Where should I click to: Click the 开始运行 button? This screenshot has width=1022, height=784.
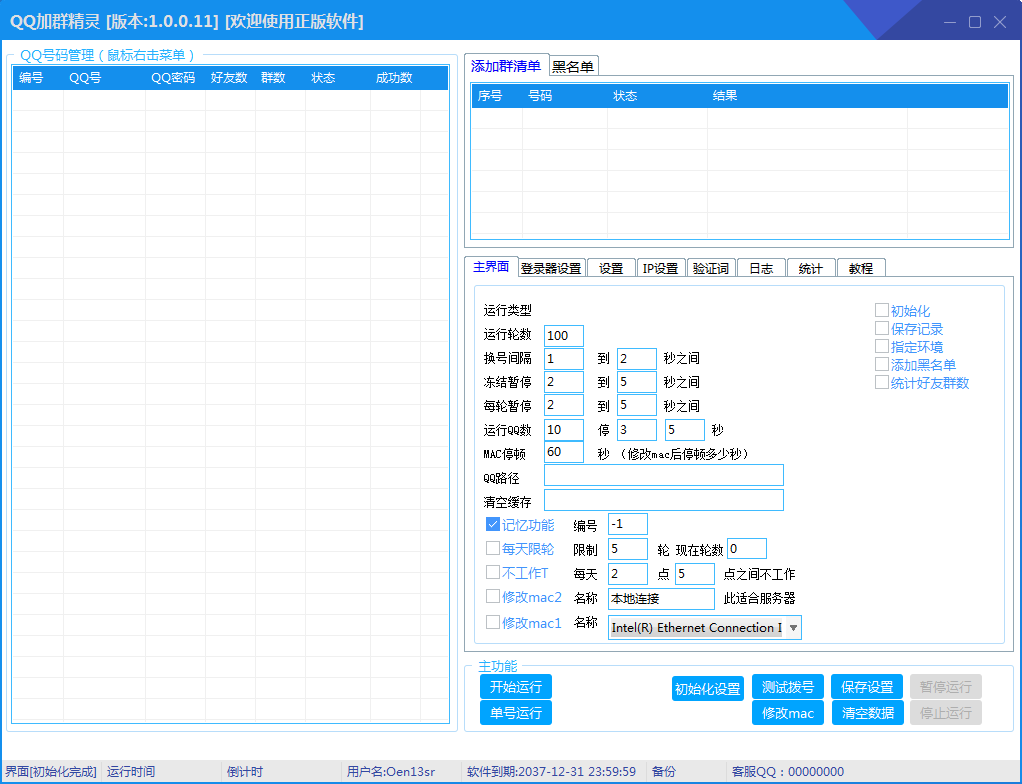coord(516,687)
